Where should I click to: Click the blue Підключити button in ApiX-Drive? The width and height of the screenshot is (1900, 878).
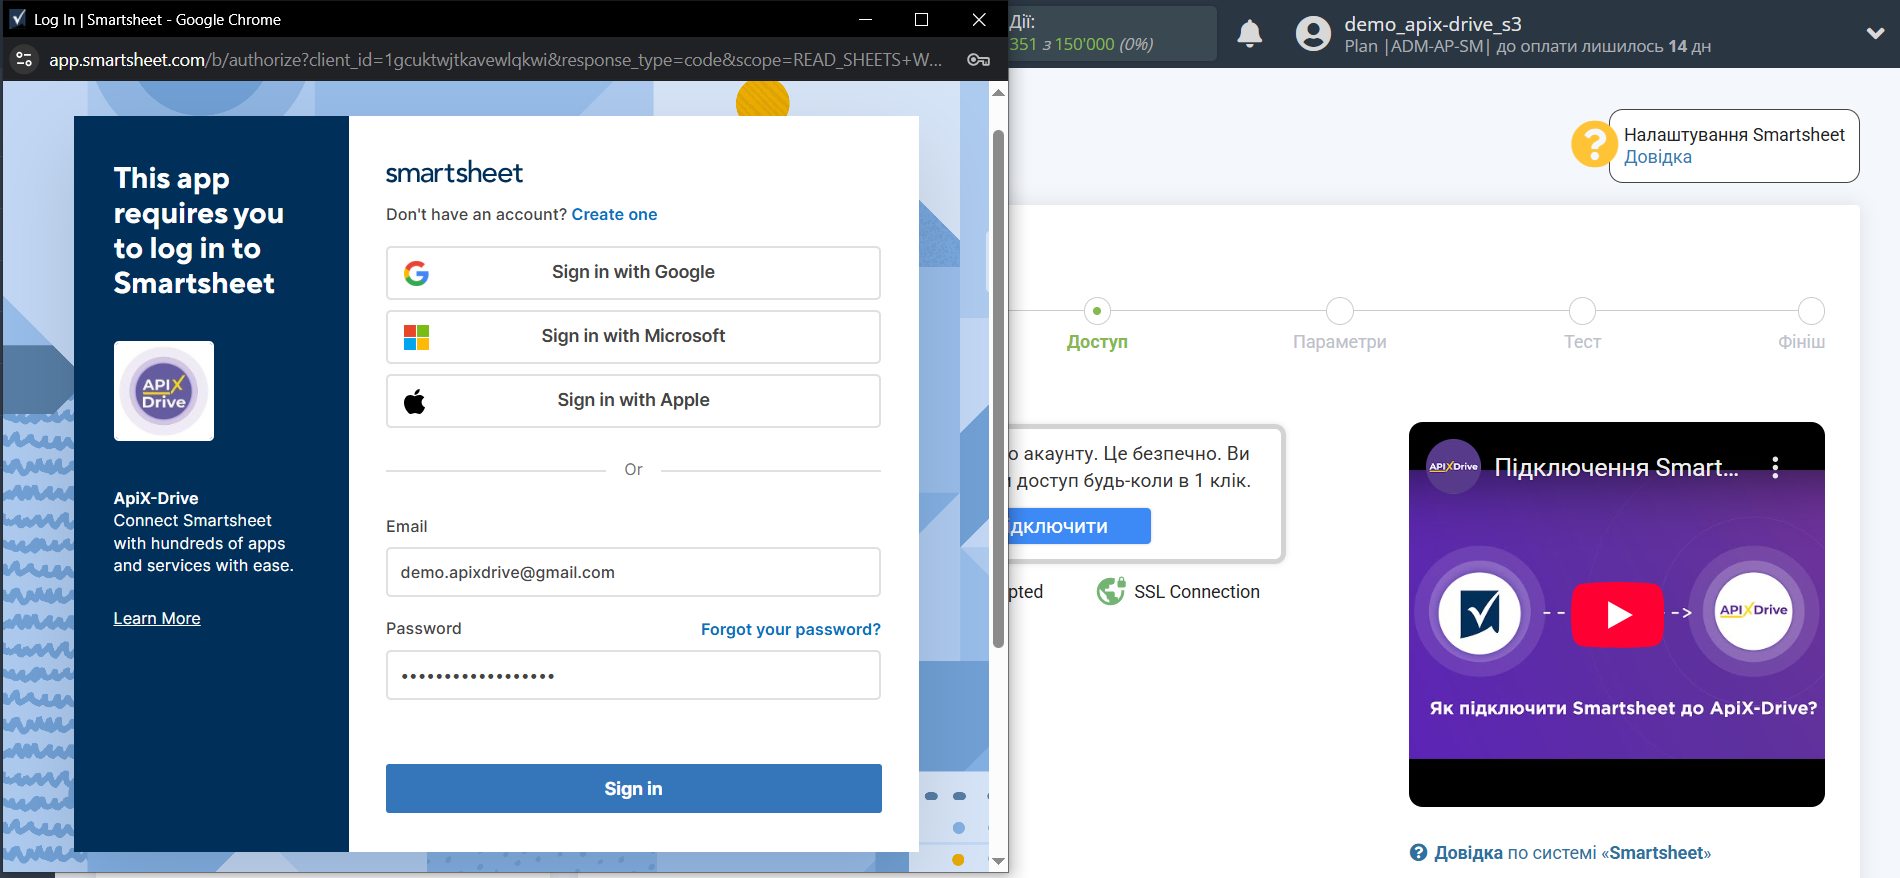(x=1079, y=526)
